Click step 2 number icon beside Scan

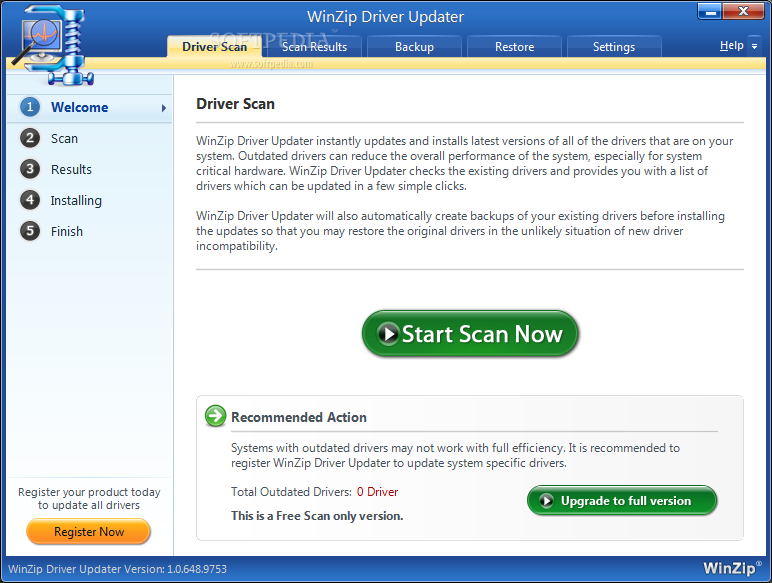[x=30, y=138]
